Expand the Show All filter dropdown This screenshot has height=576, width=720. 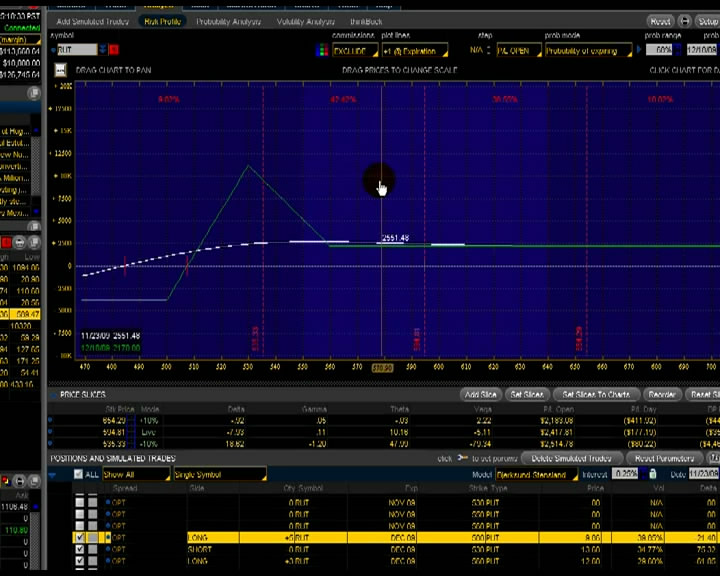[136, 474]
